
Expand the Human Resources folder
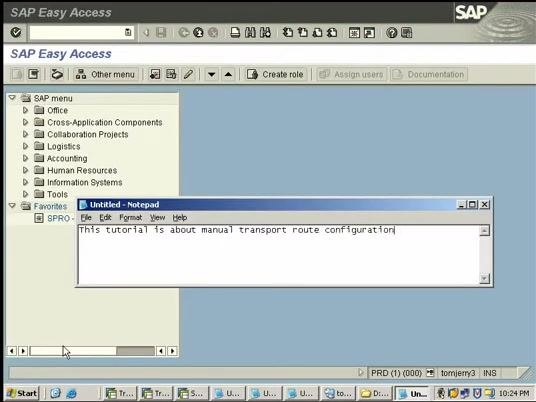pyautogui.click(x=25, y=170)
